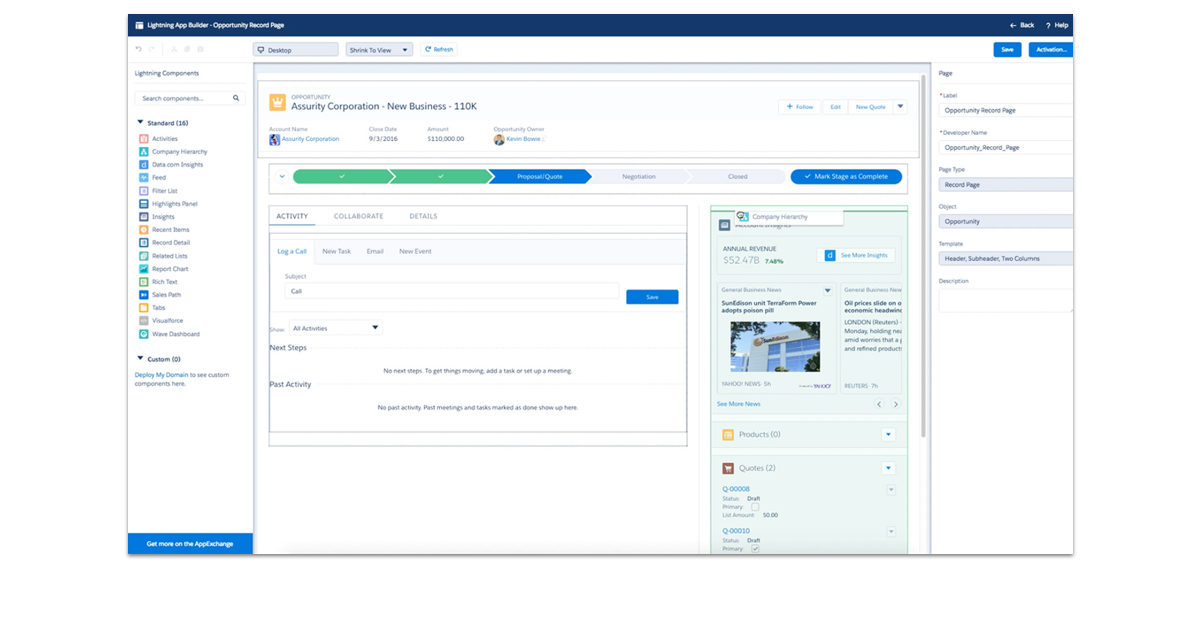Screen dimensions: 1200x640
Task: Click the Undo arrow in toolbar
Action: (139, 49)
